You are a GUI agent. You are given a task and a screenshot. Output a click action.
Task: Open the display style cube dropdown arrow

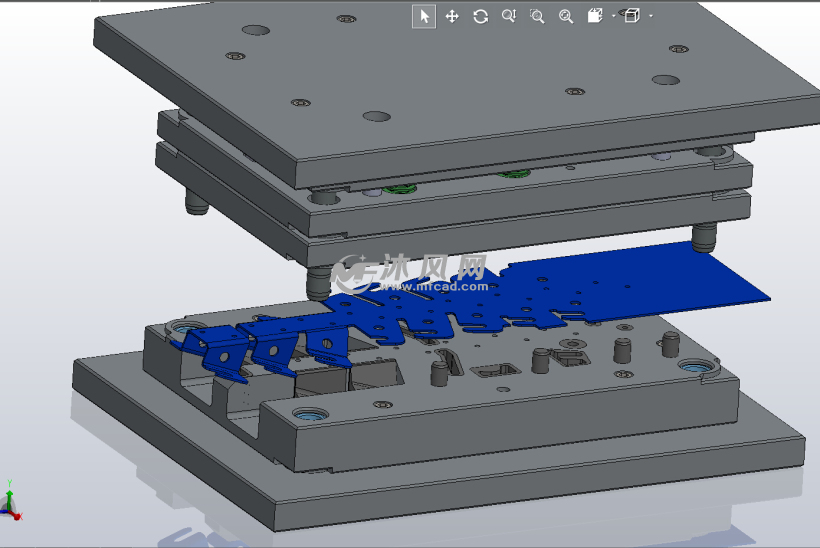651,16
